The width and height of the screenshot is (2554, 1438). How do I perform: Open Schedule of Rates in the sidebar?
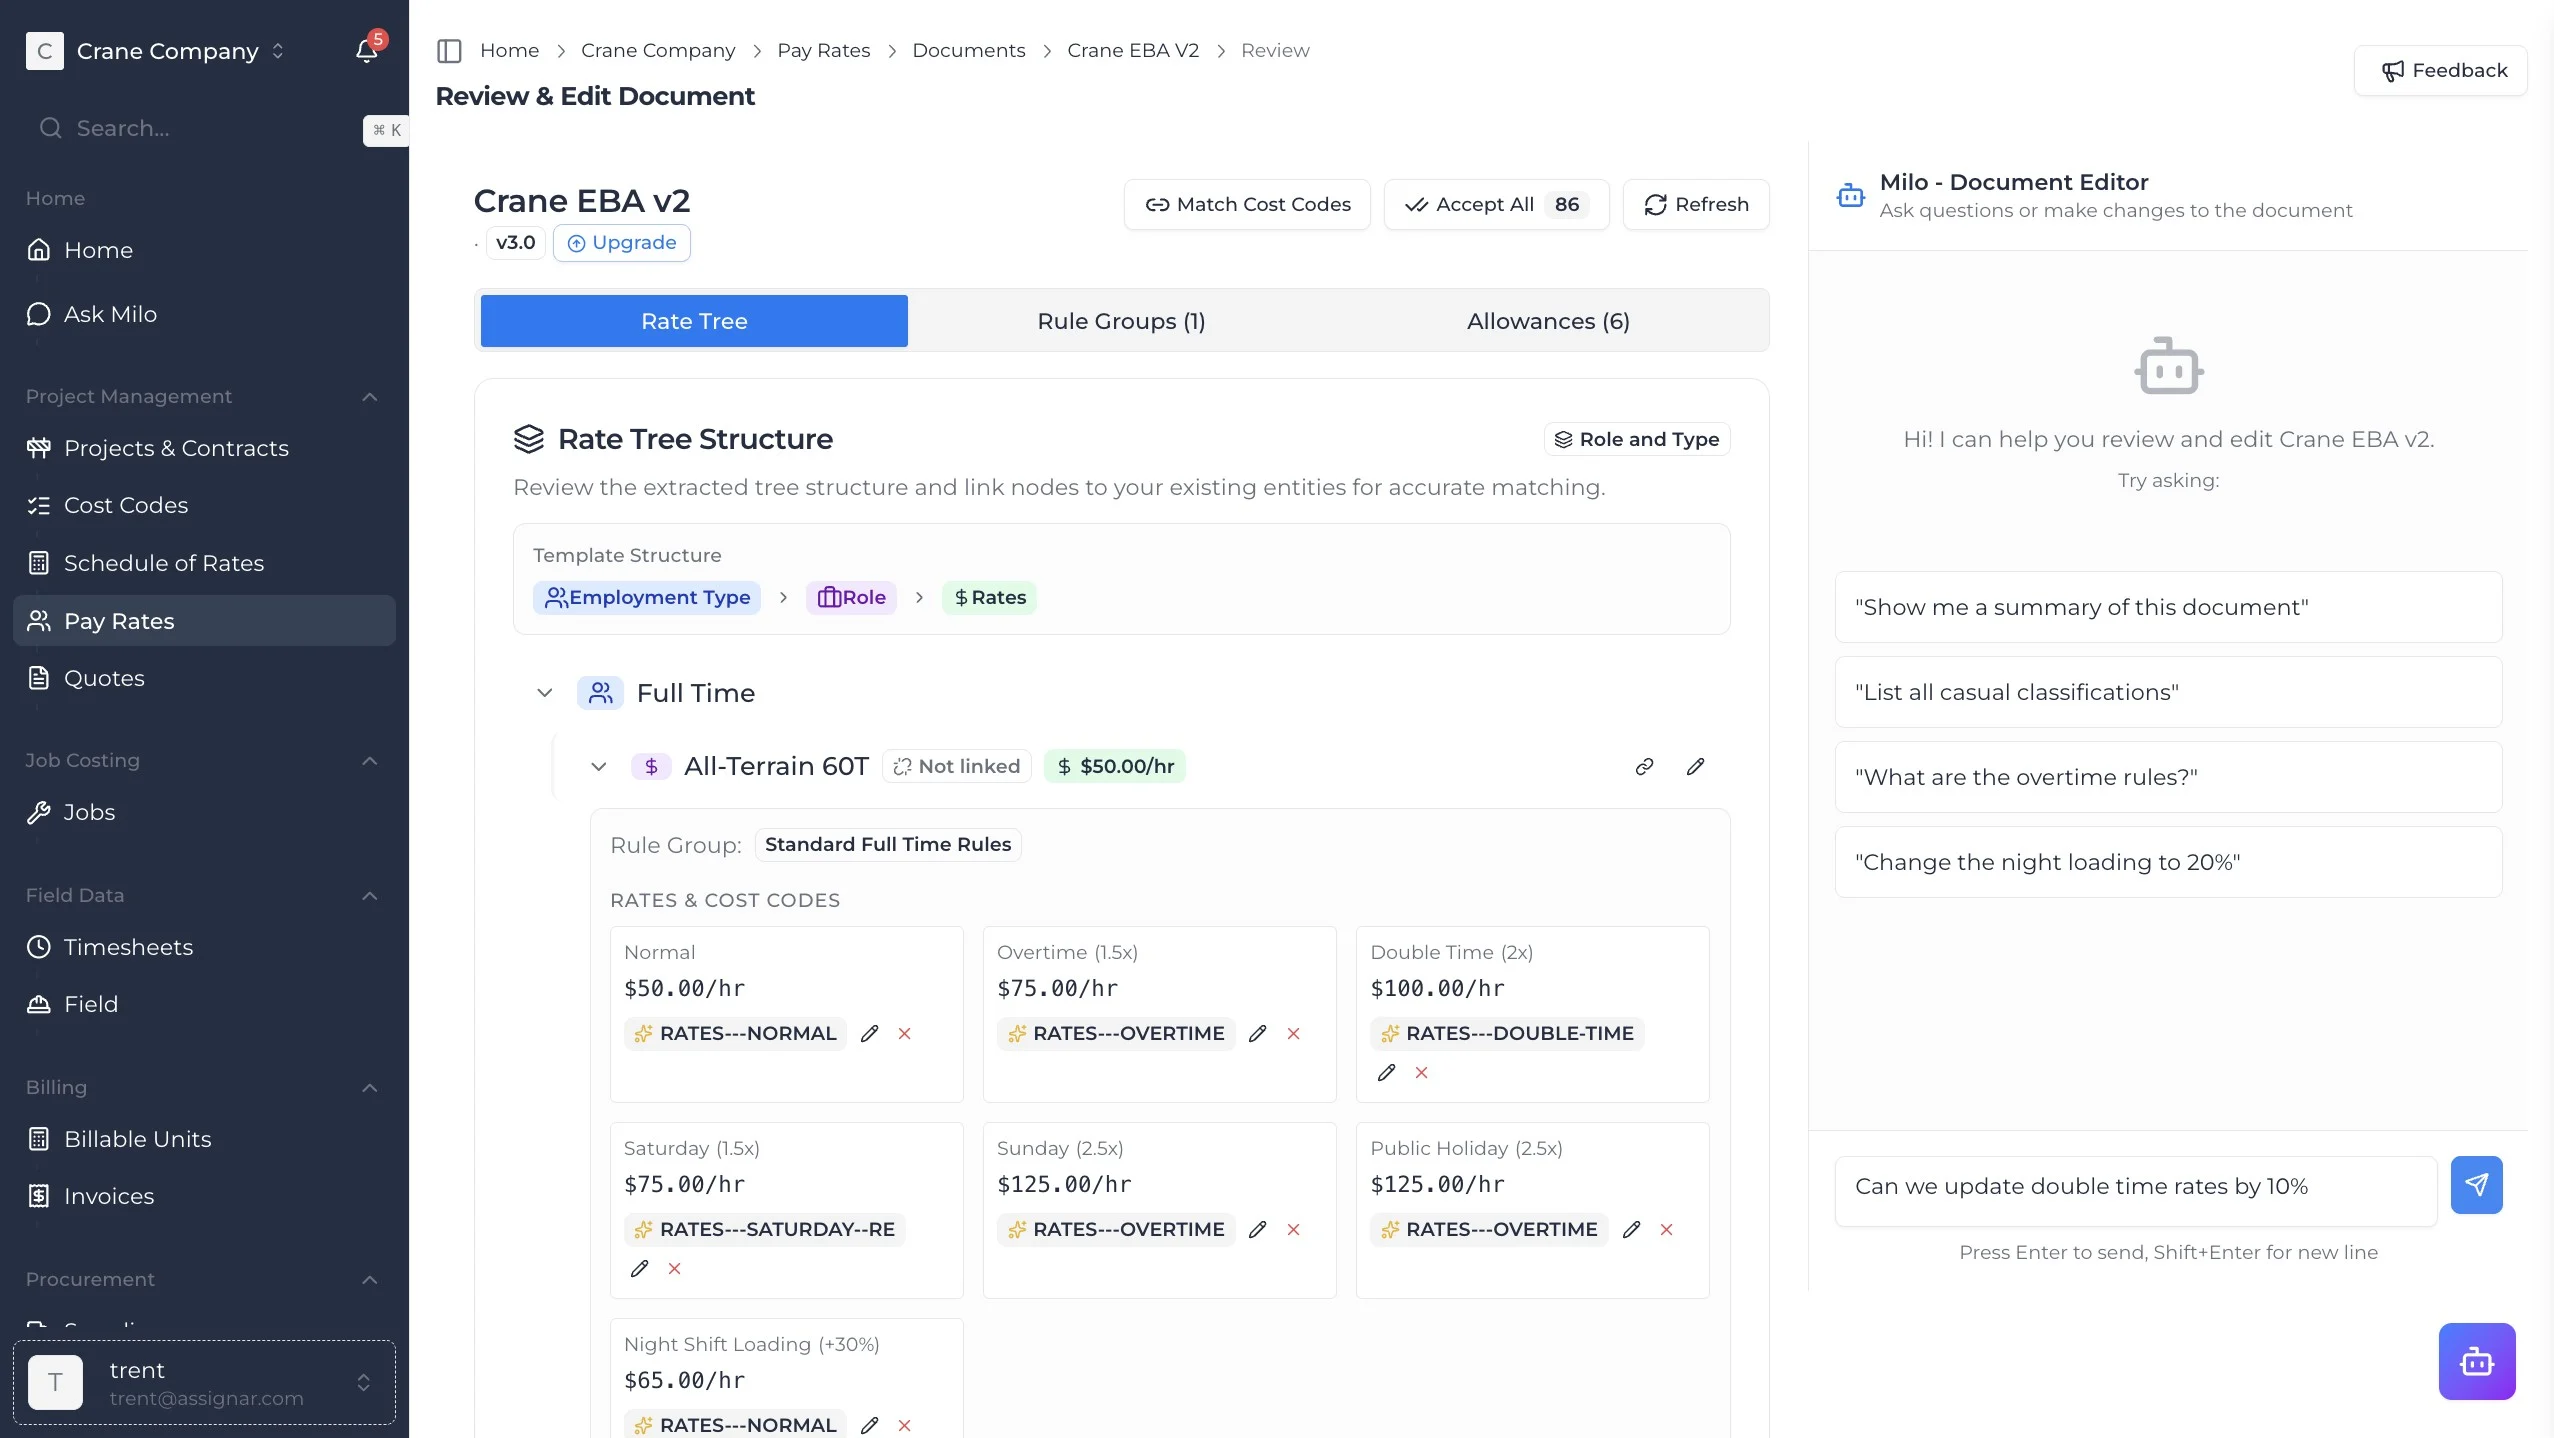164,563
